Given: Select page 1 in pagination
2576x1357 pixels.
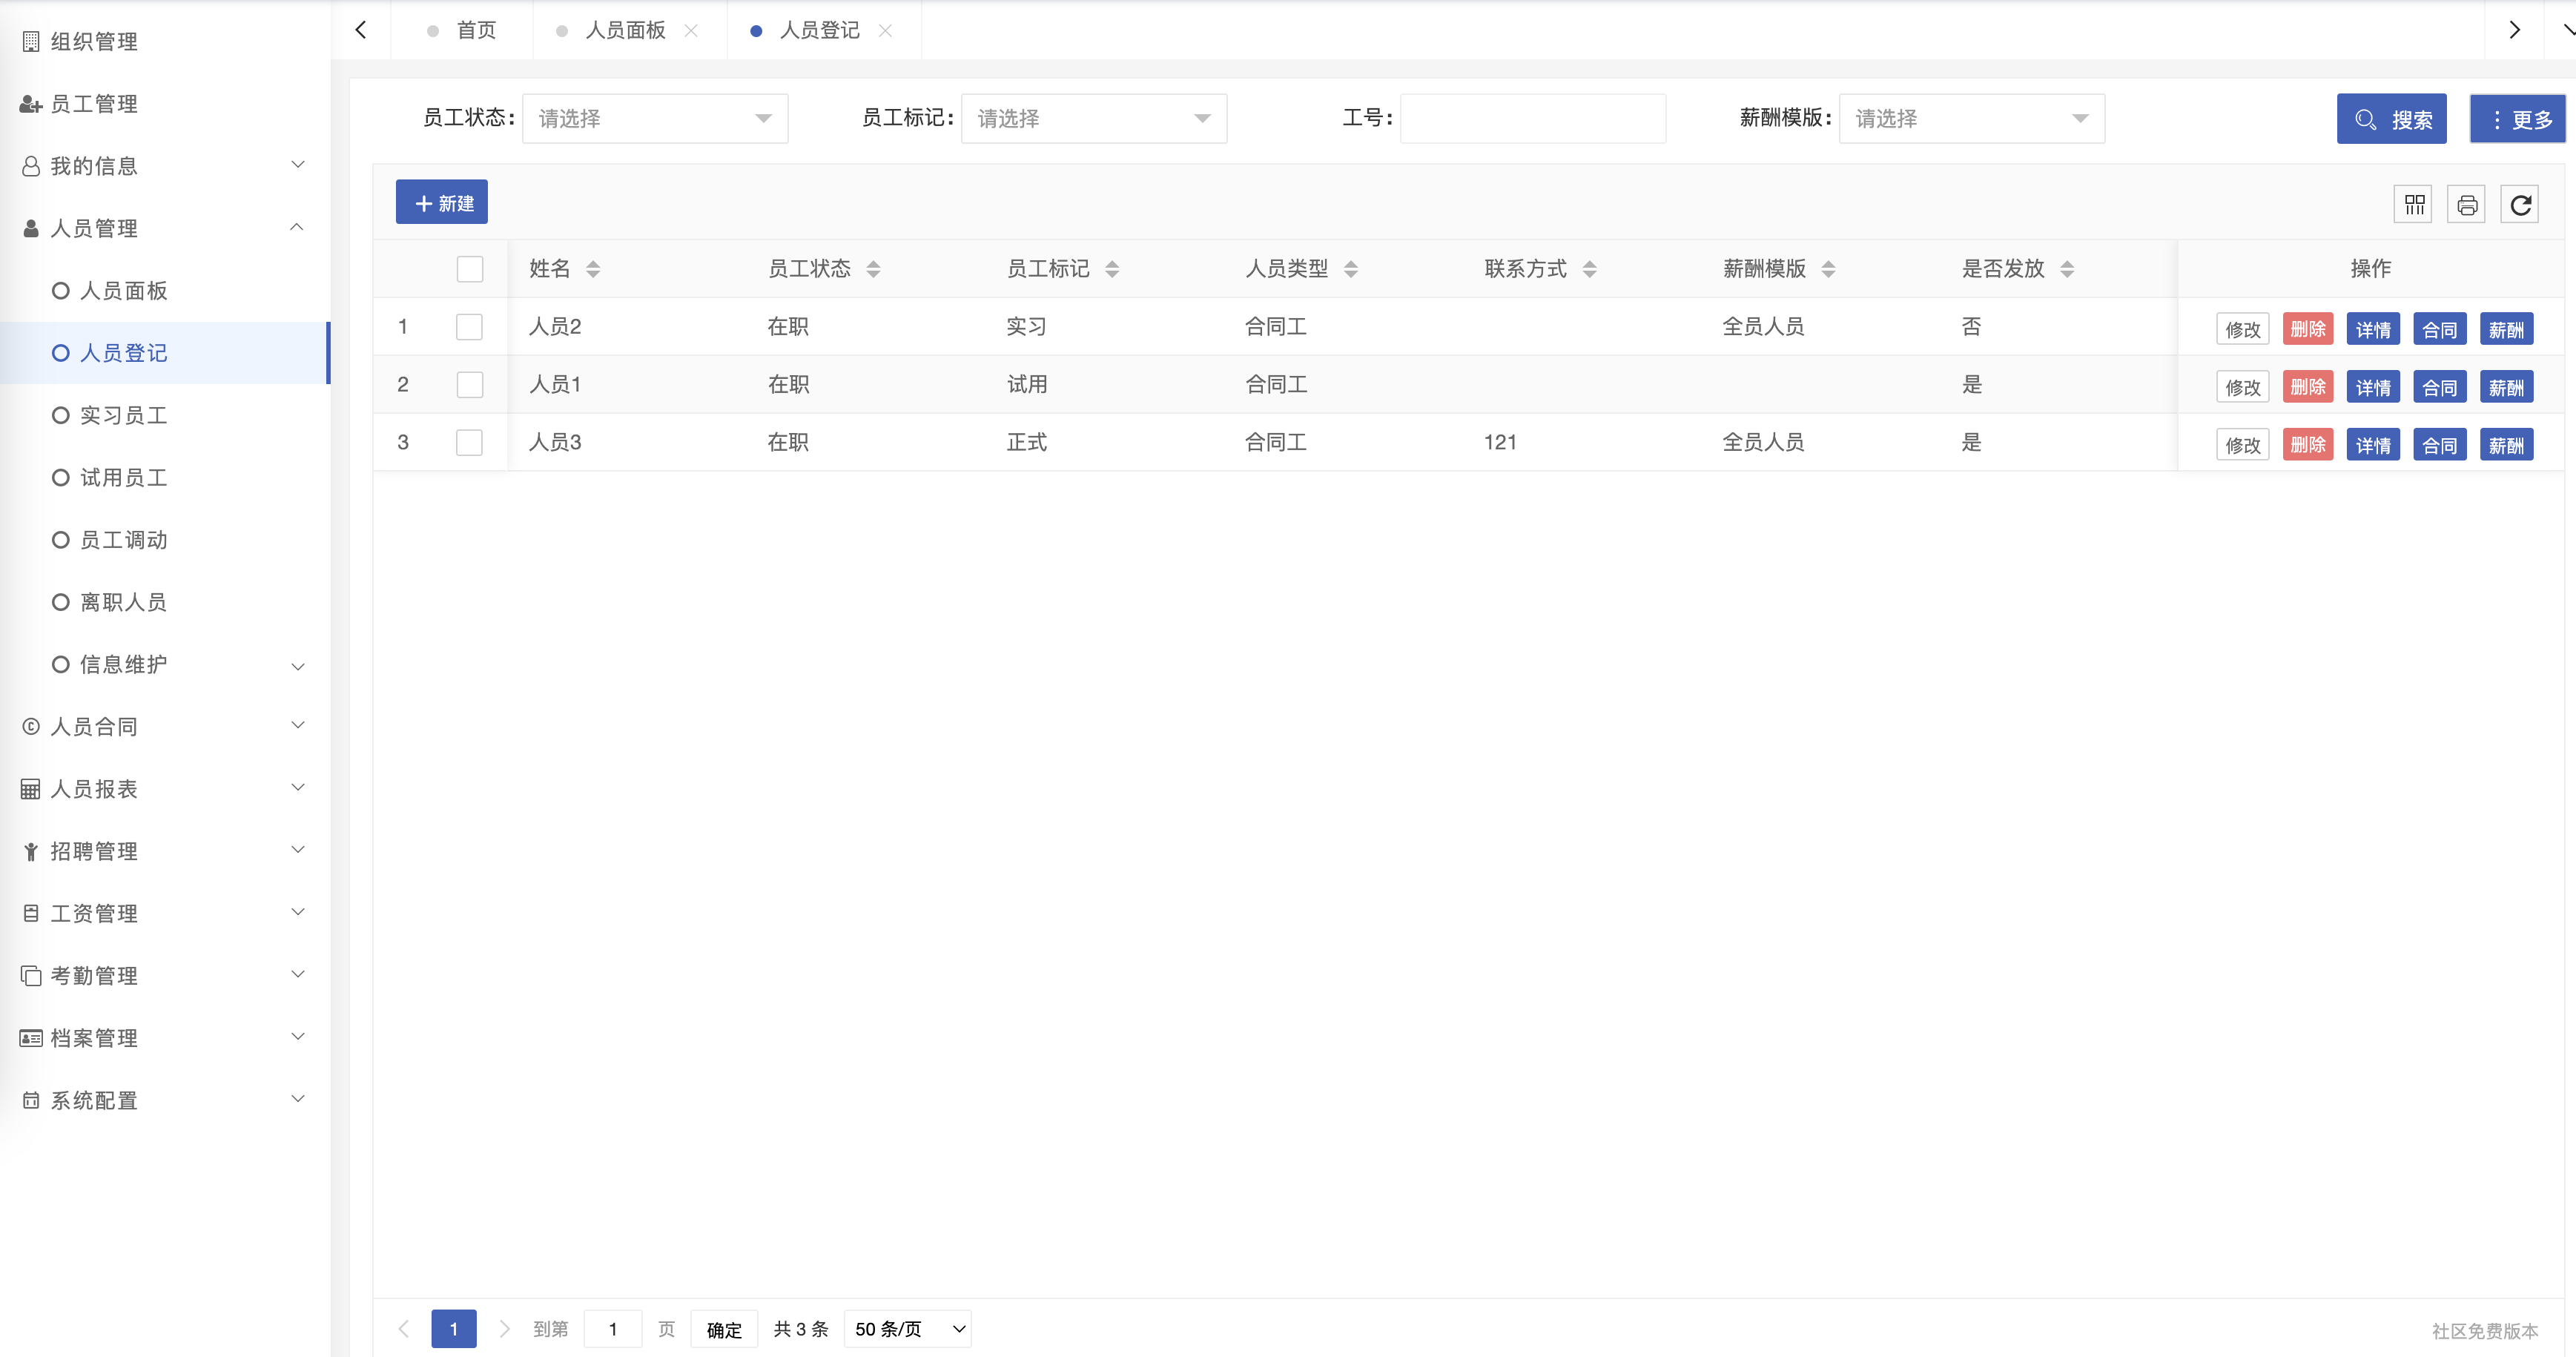Looking at the screenshot, I should click(454, 1329).
